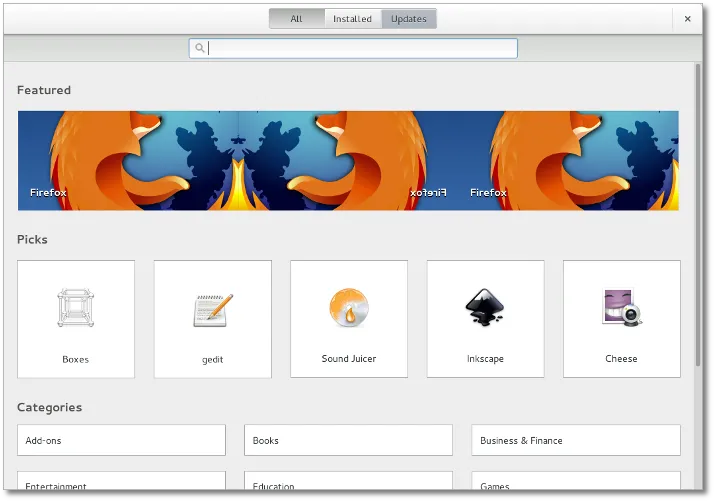The image size is (714, 501).
Task: Switch to the Installed tab
Action: tap(352, 19)
